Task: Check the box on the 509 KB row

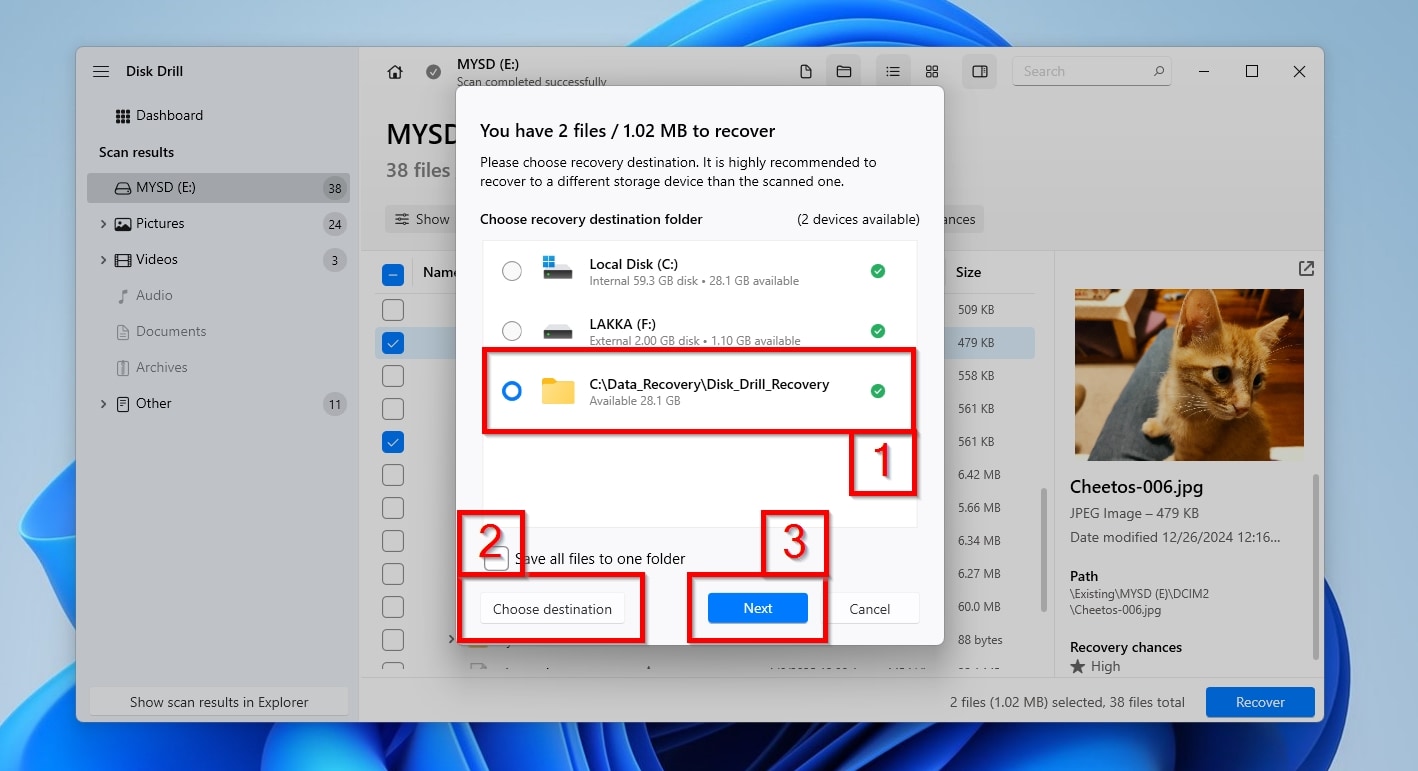Action: [393, 310]
